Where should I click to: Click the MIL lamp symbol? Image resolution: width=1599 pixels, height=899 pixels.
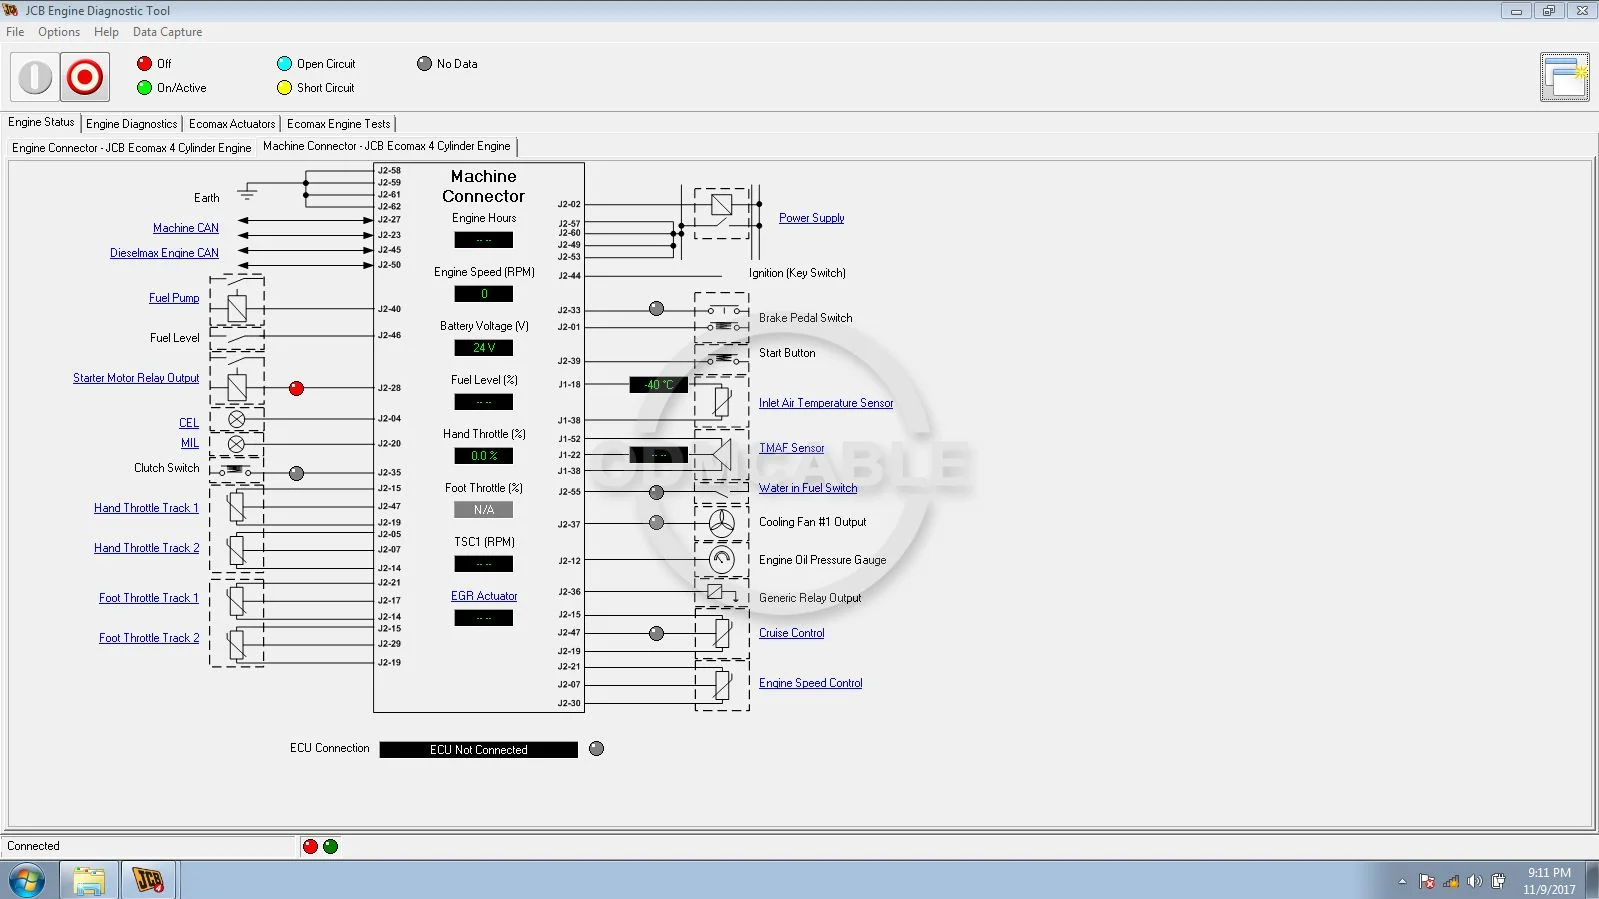tap(237, 444)
